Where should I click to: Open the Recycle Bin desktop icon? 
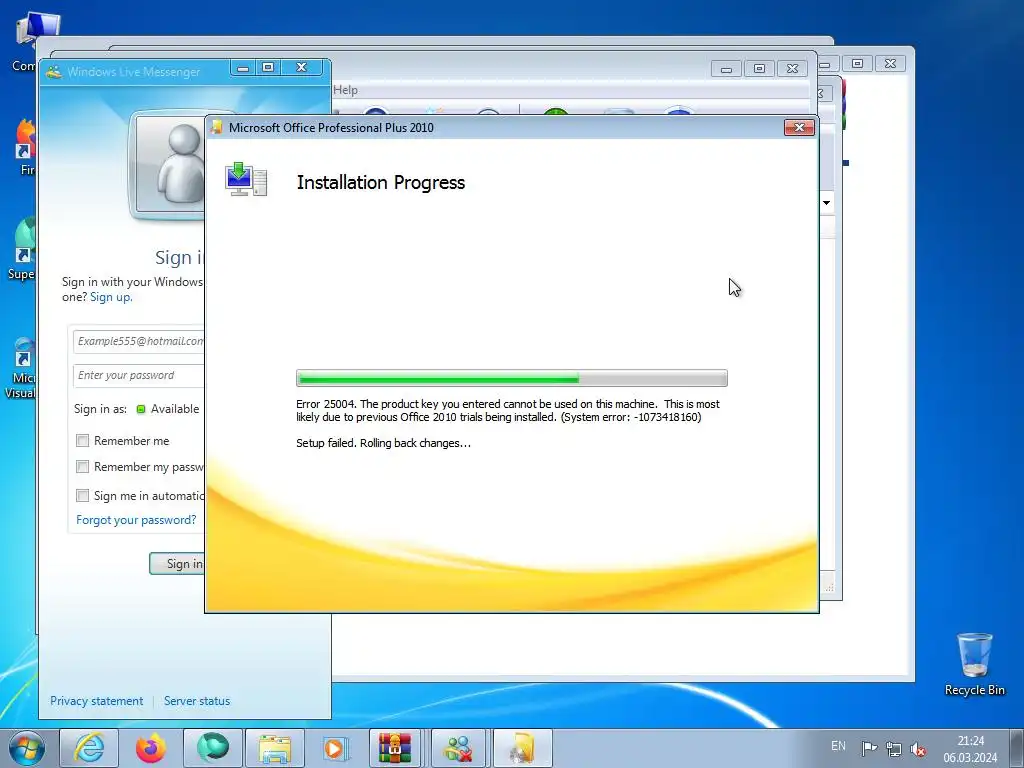coord(974,664)
